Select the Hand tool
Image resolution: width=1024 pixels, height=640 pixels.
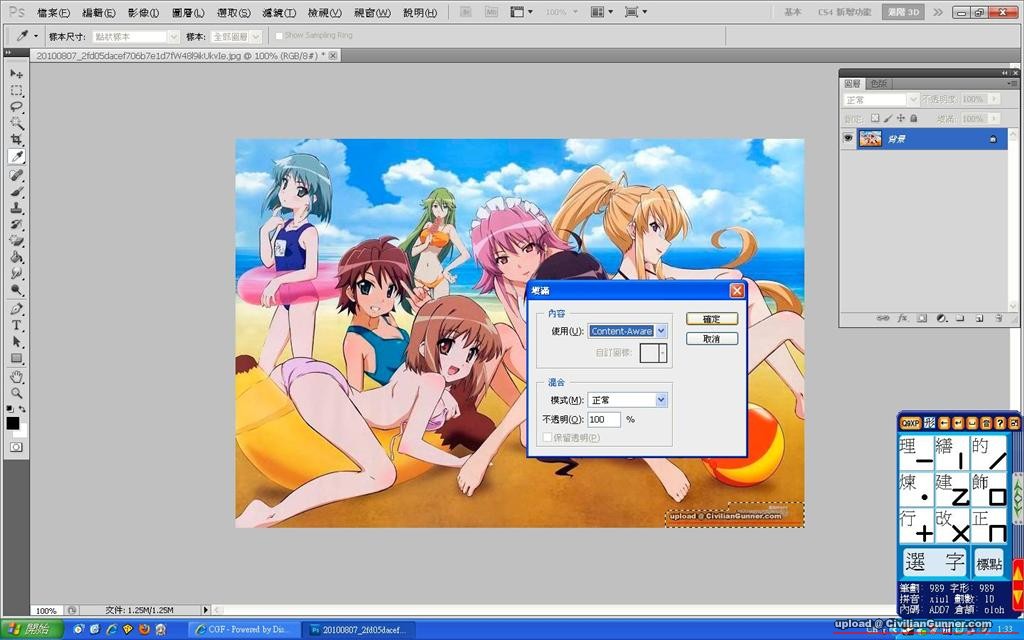17,377
